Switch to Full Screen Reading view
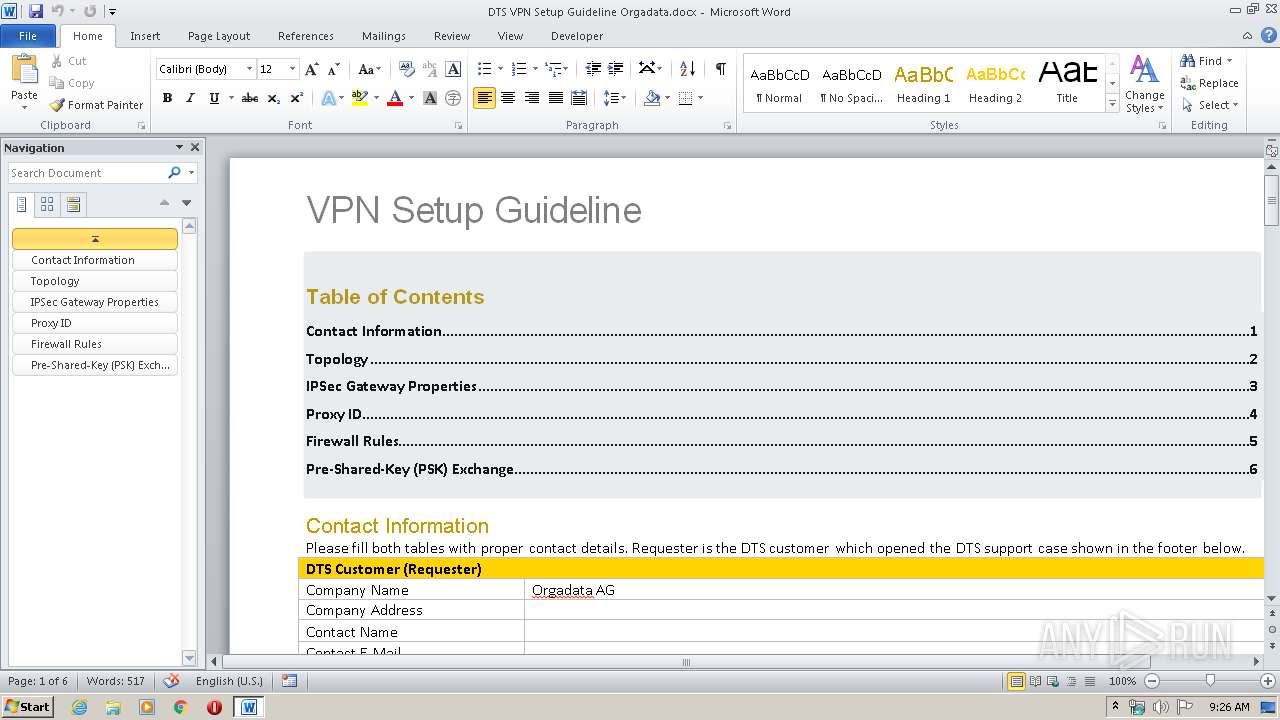Viewport: 1280px width, 720px height. [x=1035, y=681]
